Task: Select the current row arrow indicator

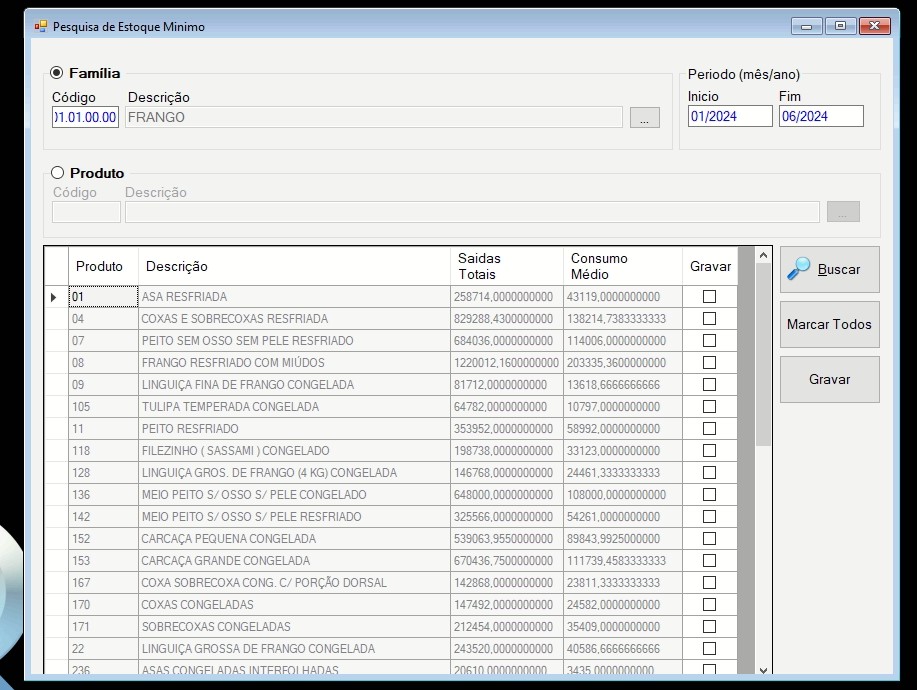Action: click(x=54, y=297)
